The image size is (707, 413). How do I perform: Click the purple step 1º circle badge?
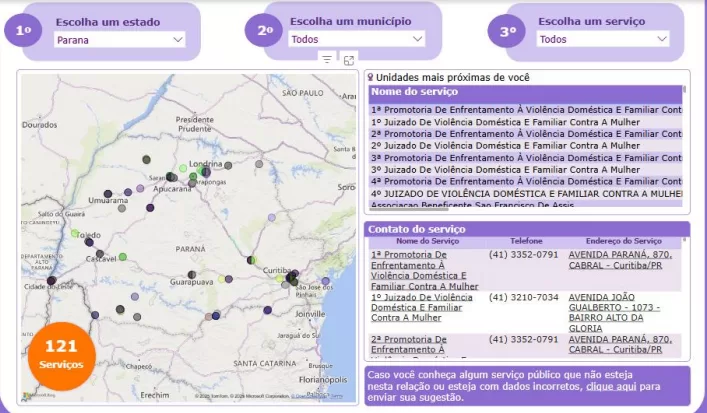(x=23, y=31)
